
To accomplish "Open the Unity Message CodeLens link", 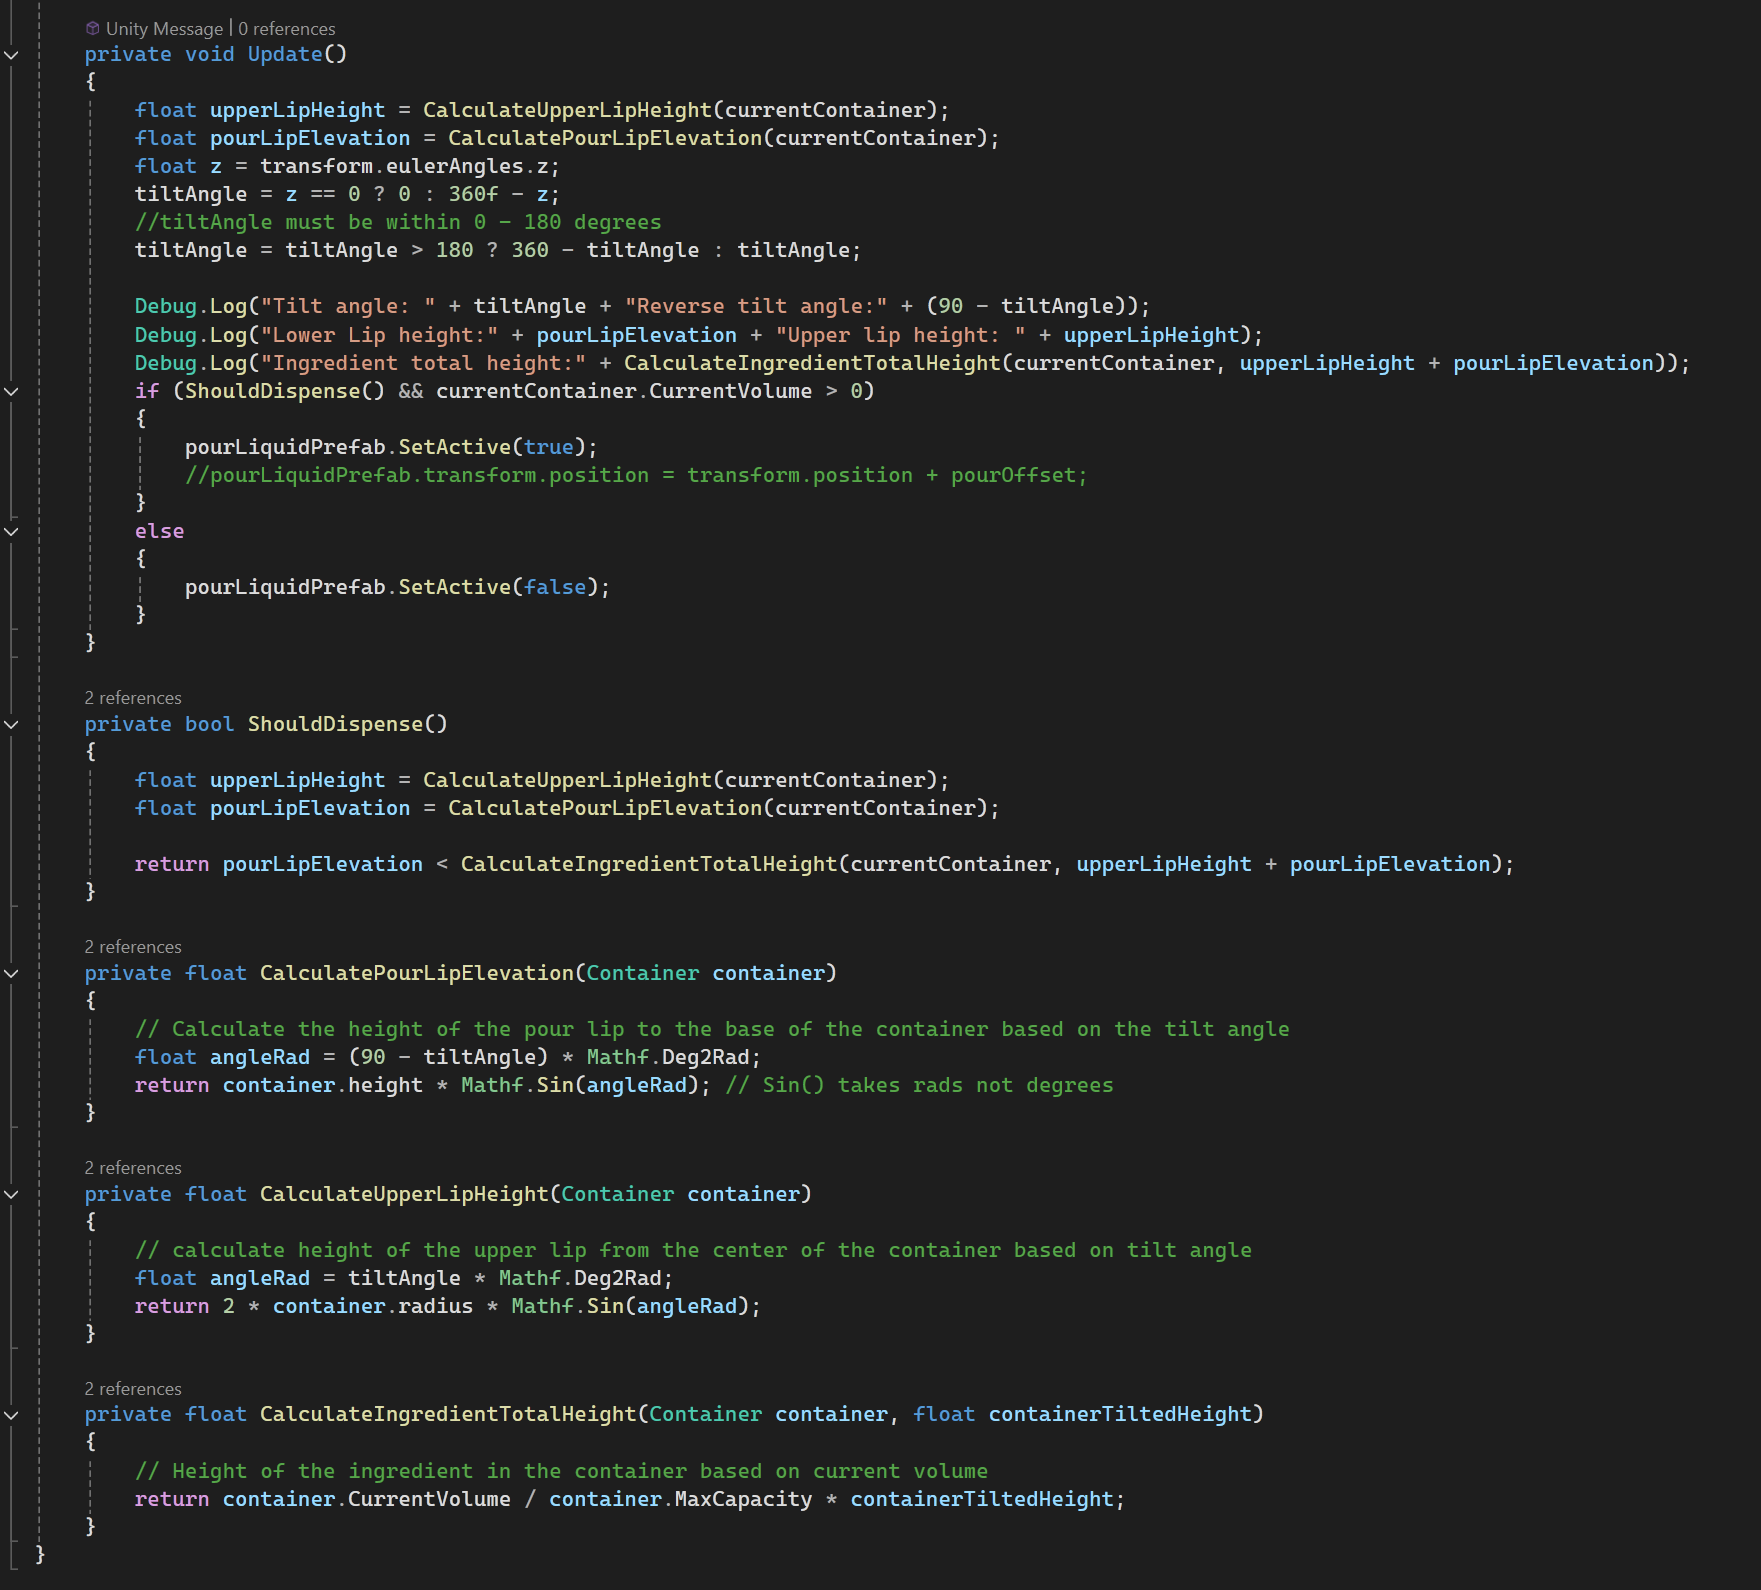I will point(164,29).
